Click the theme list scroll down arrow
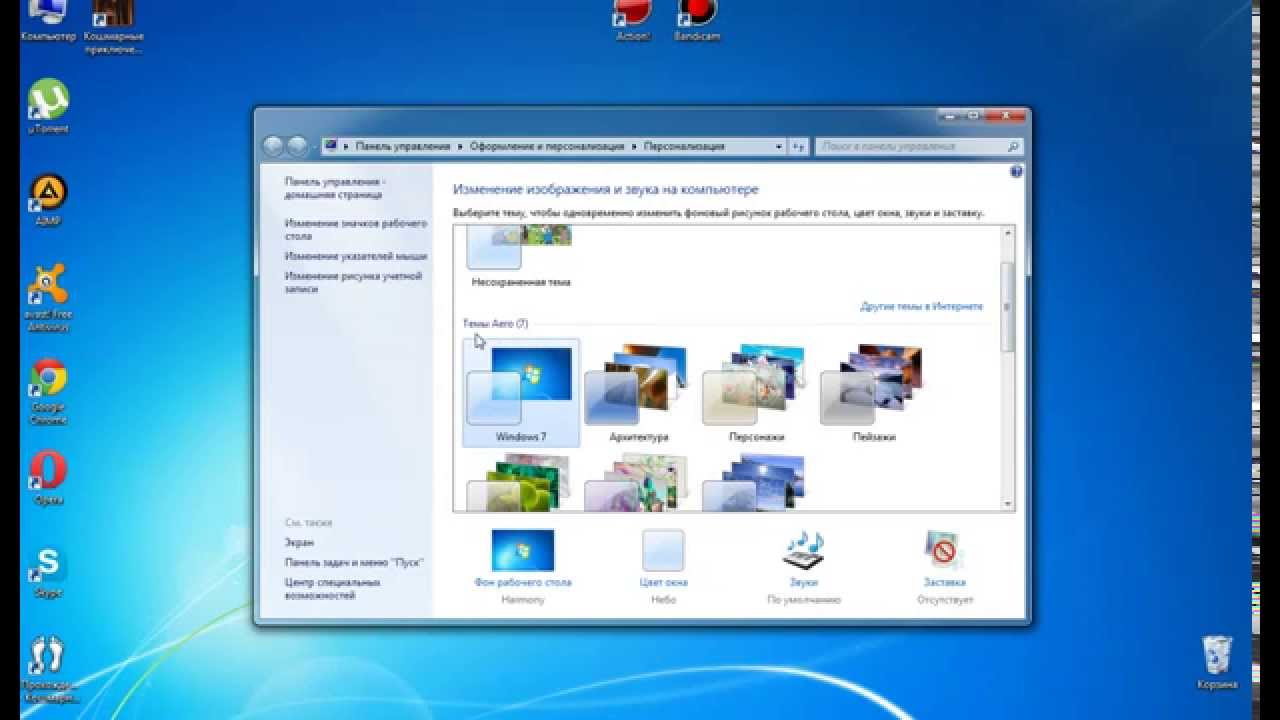The height and width of the screenshot is (720, 1280). 1007,504
